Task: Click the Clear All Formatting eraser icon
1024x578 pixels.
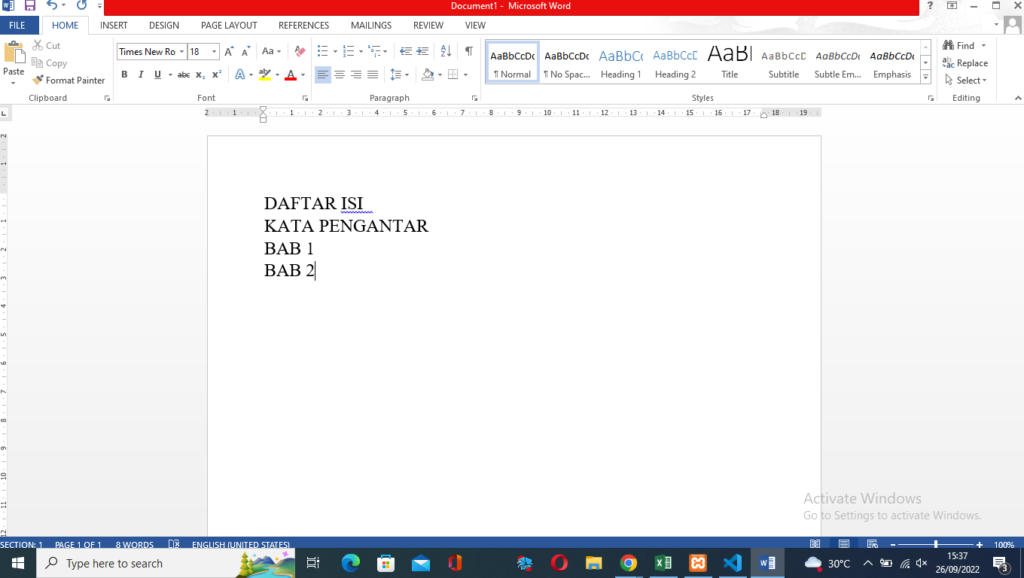Action: [299, 51]
